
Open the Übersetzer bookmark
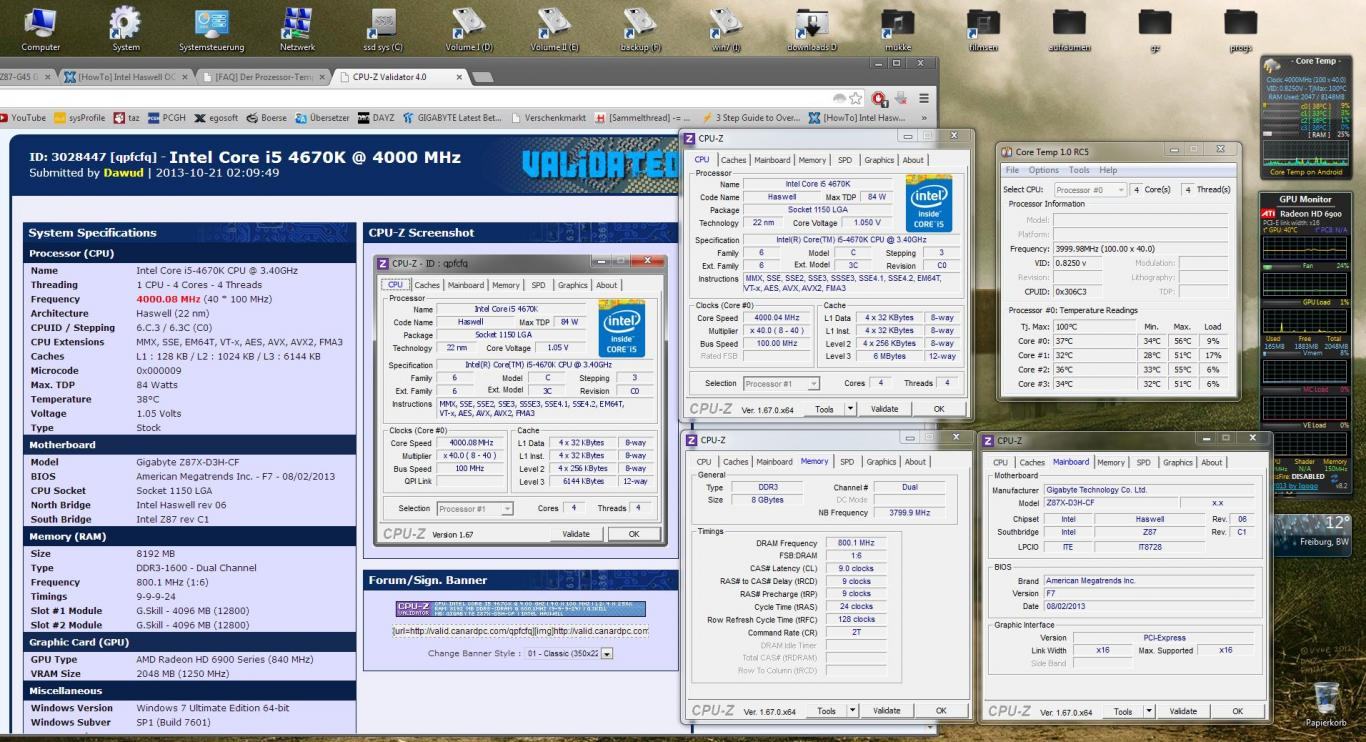coord(322,118)
